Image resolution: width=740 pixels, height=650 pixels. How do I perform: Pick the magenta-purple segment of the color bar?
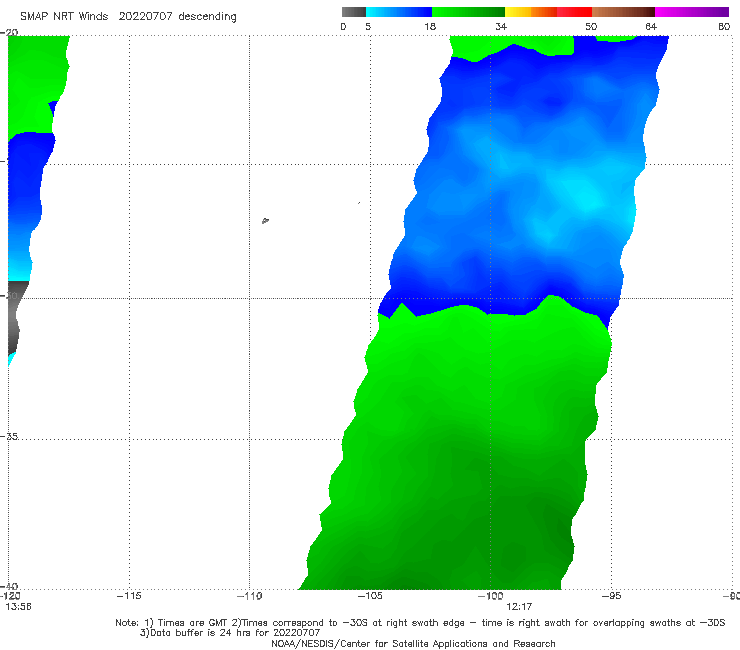(692, 12)
